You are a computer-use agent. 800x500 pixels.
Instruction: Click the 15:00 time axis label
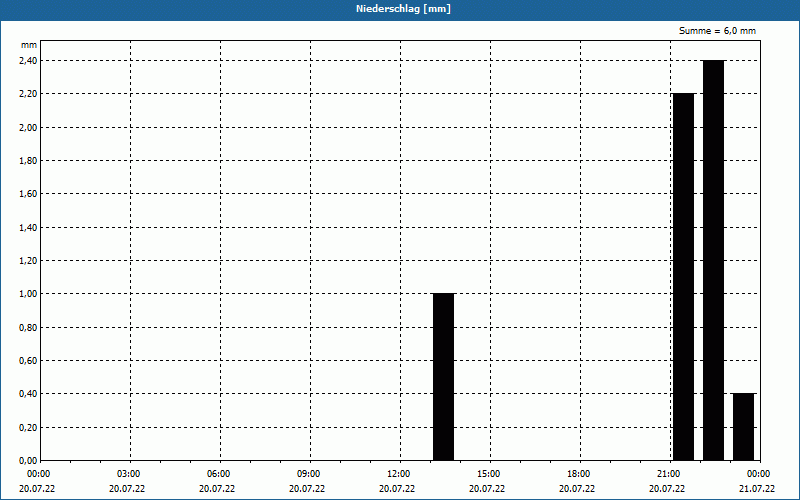(489, 474)
